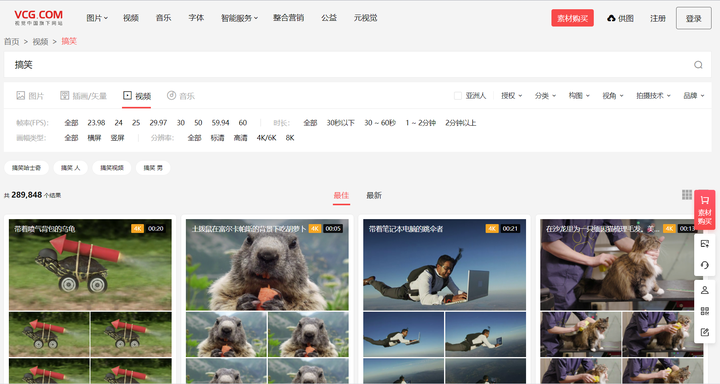
Task: Click the red 素材购买 header button
Action: (x=572, y=18)
